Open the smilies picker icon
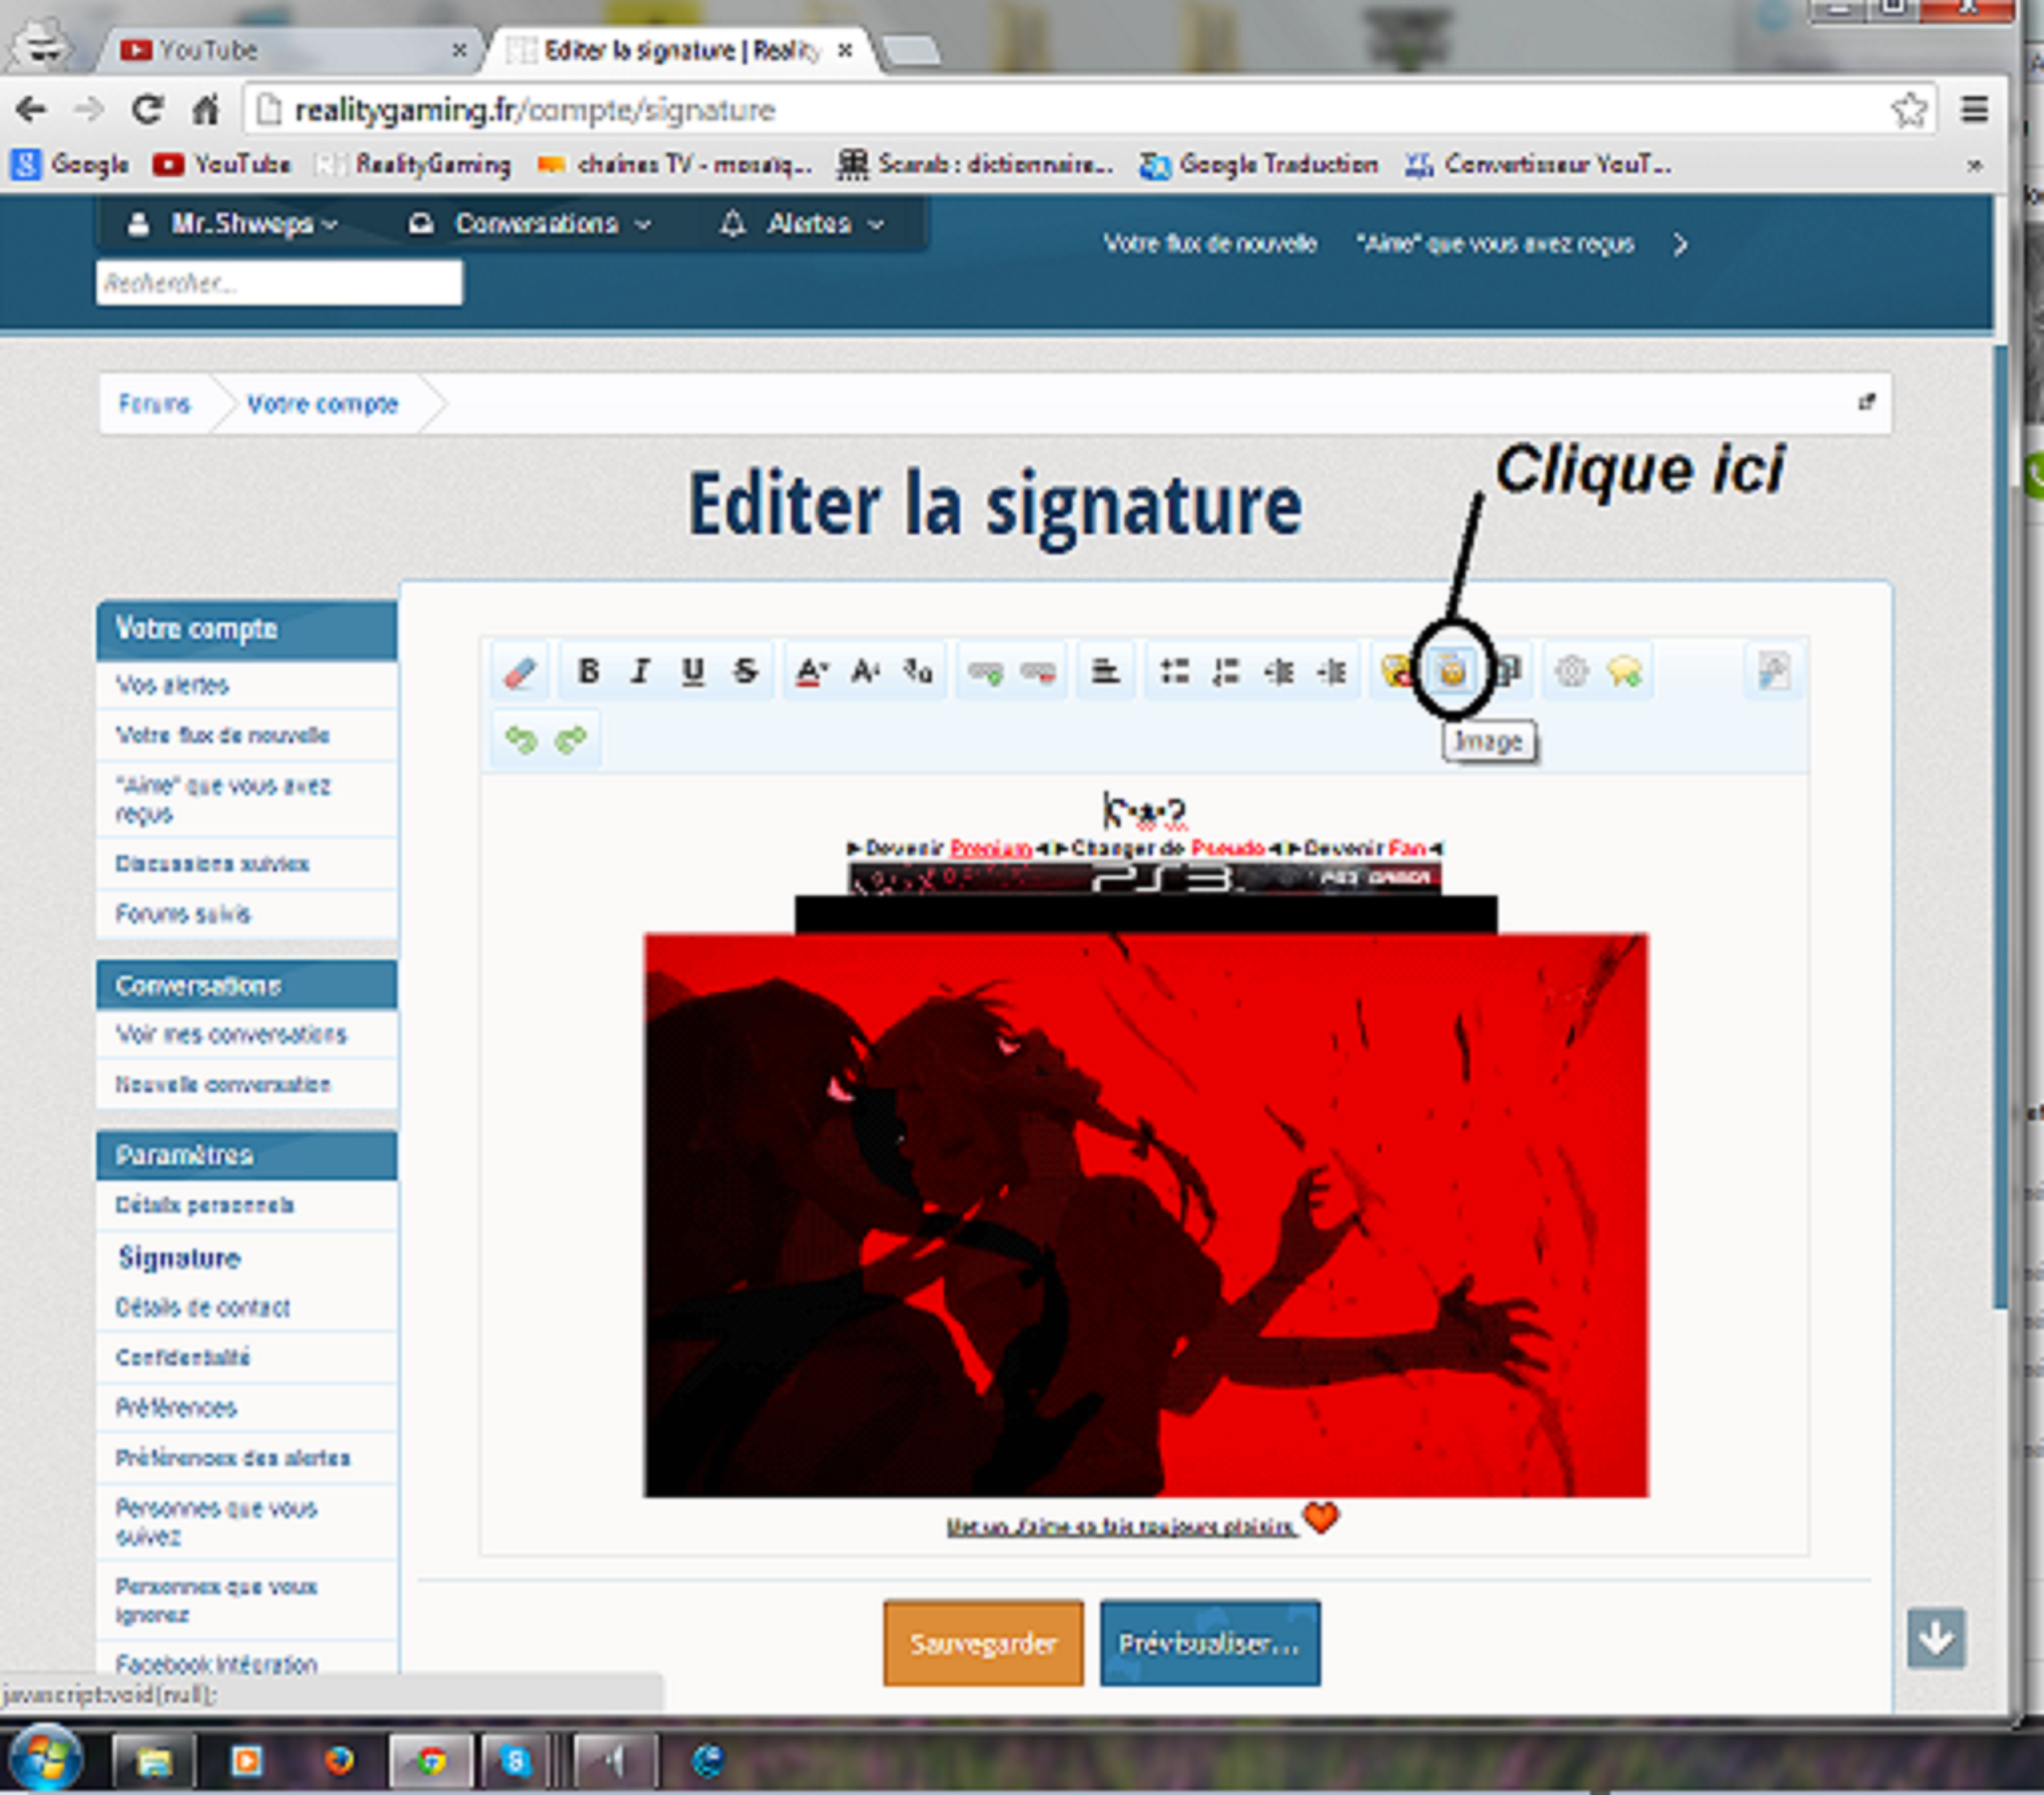This screenshot has height=1795, width=2044. [x=1396, y=671]
